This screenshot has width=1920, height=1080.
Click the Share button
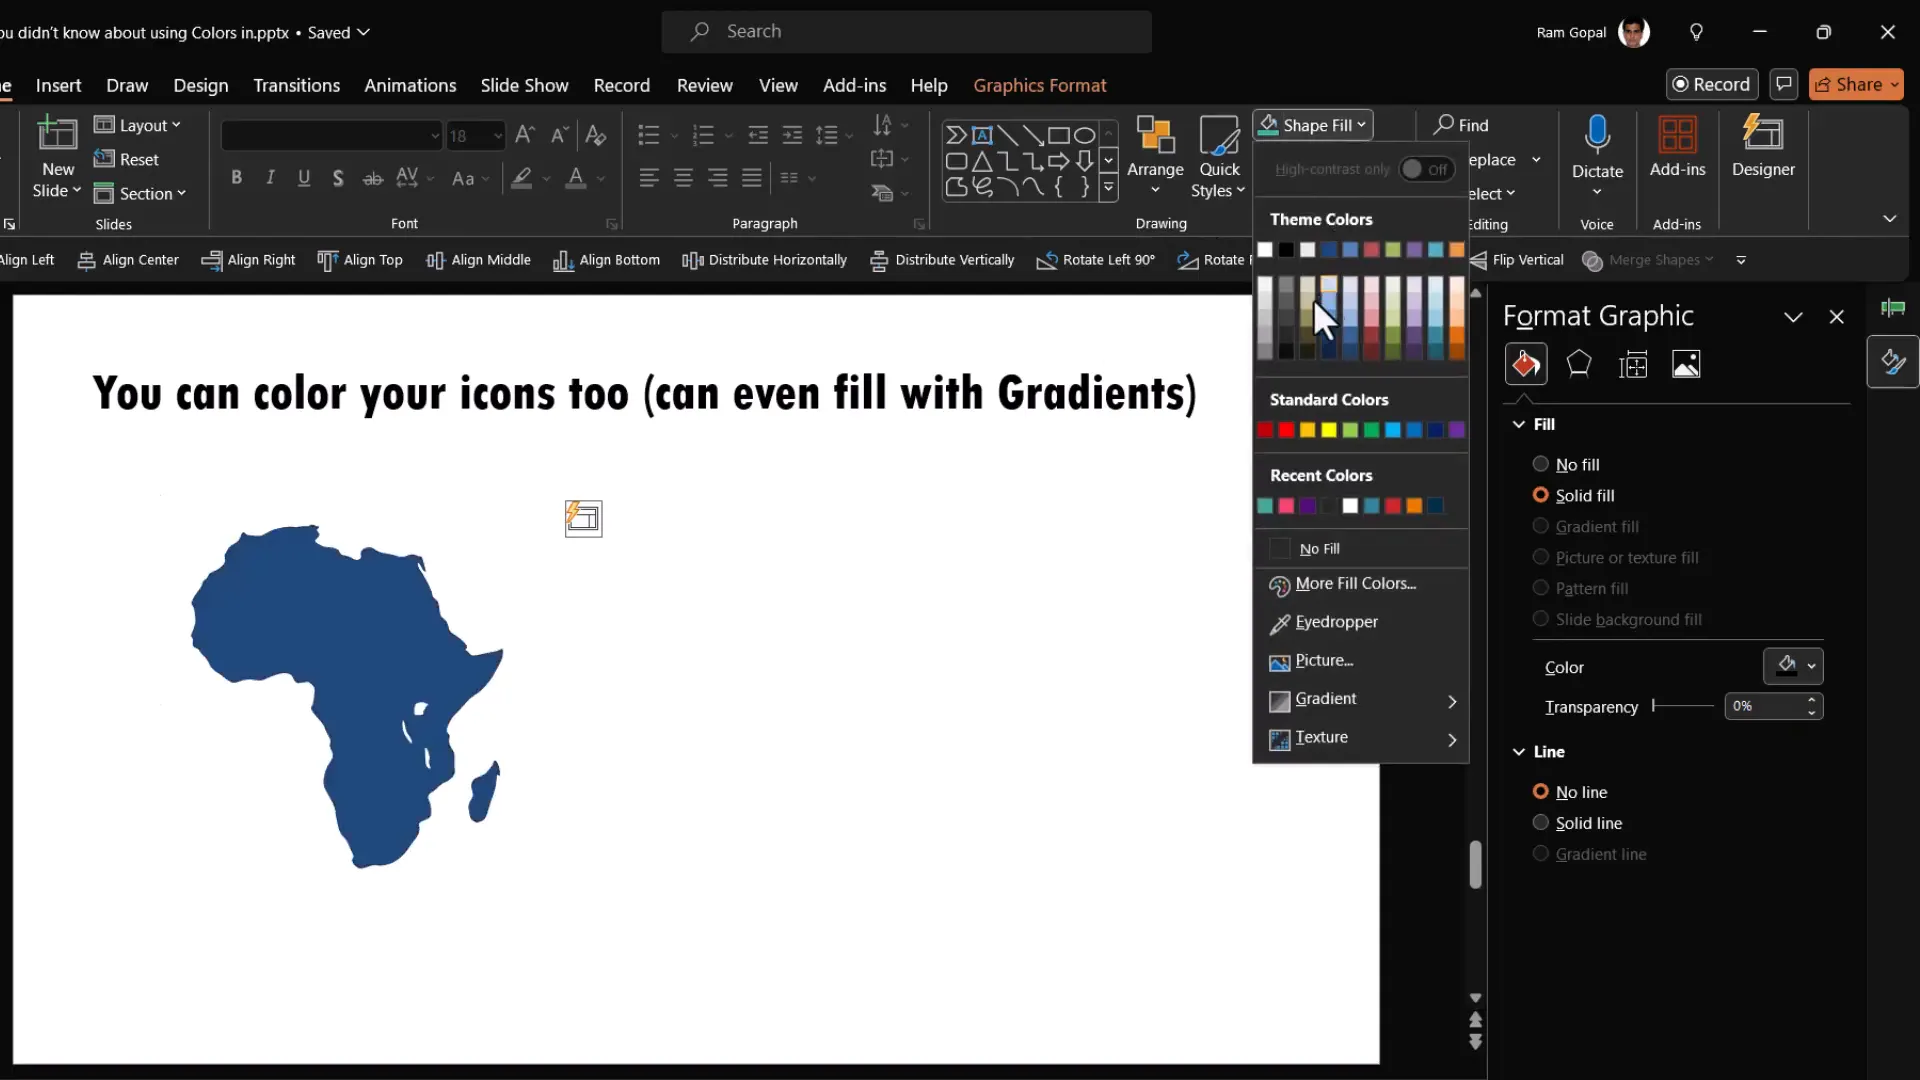[1855, 85]
